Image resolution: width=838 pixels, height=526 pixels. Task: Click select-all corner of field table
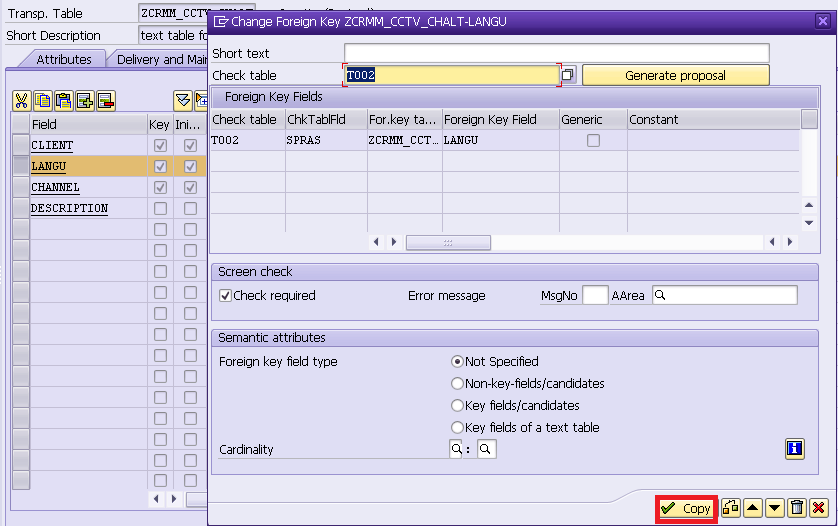pyautogui.click(x=21, y=124)
